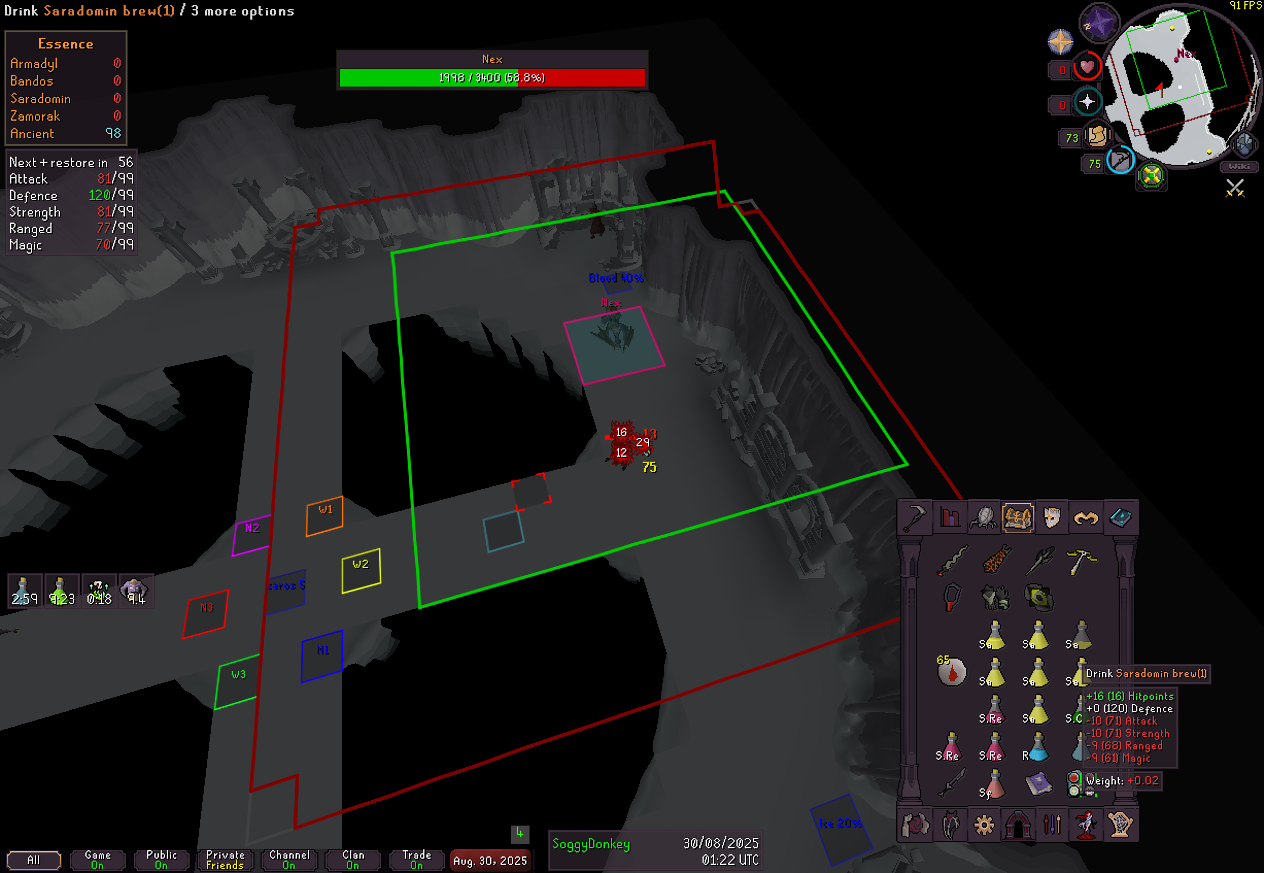1264x873 pixels.
Task: Open the emotes tab with red figure
Action: pyautogui.click(x=1086, y=825)
